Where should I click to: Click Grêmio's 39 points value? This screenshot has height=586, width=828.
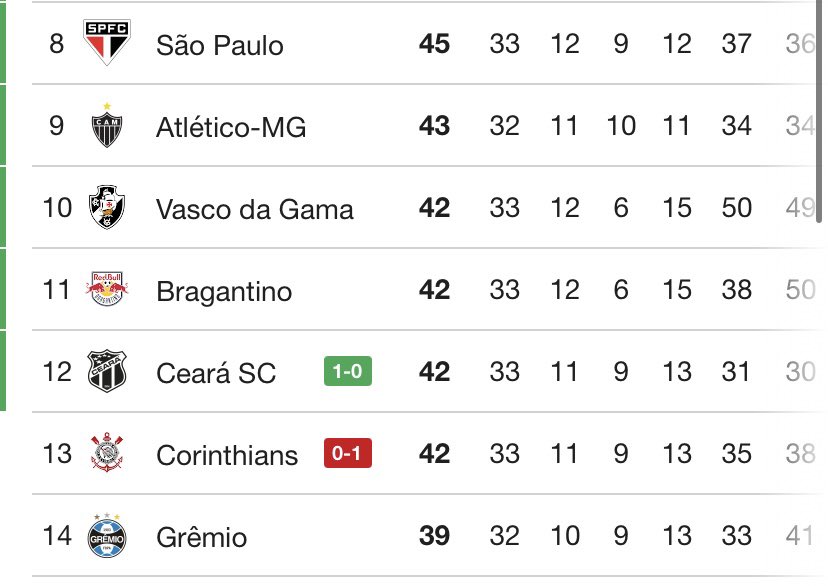[434, 536]
